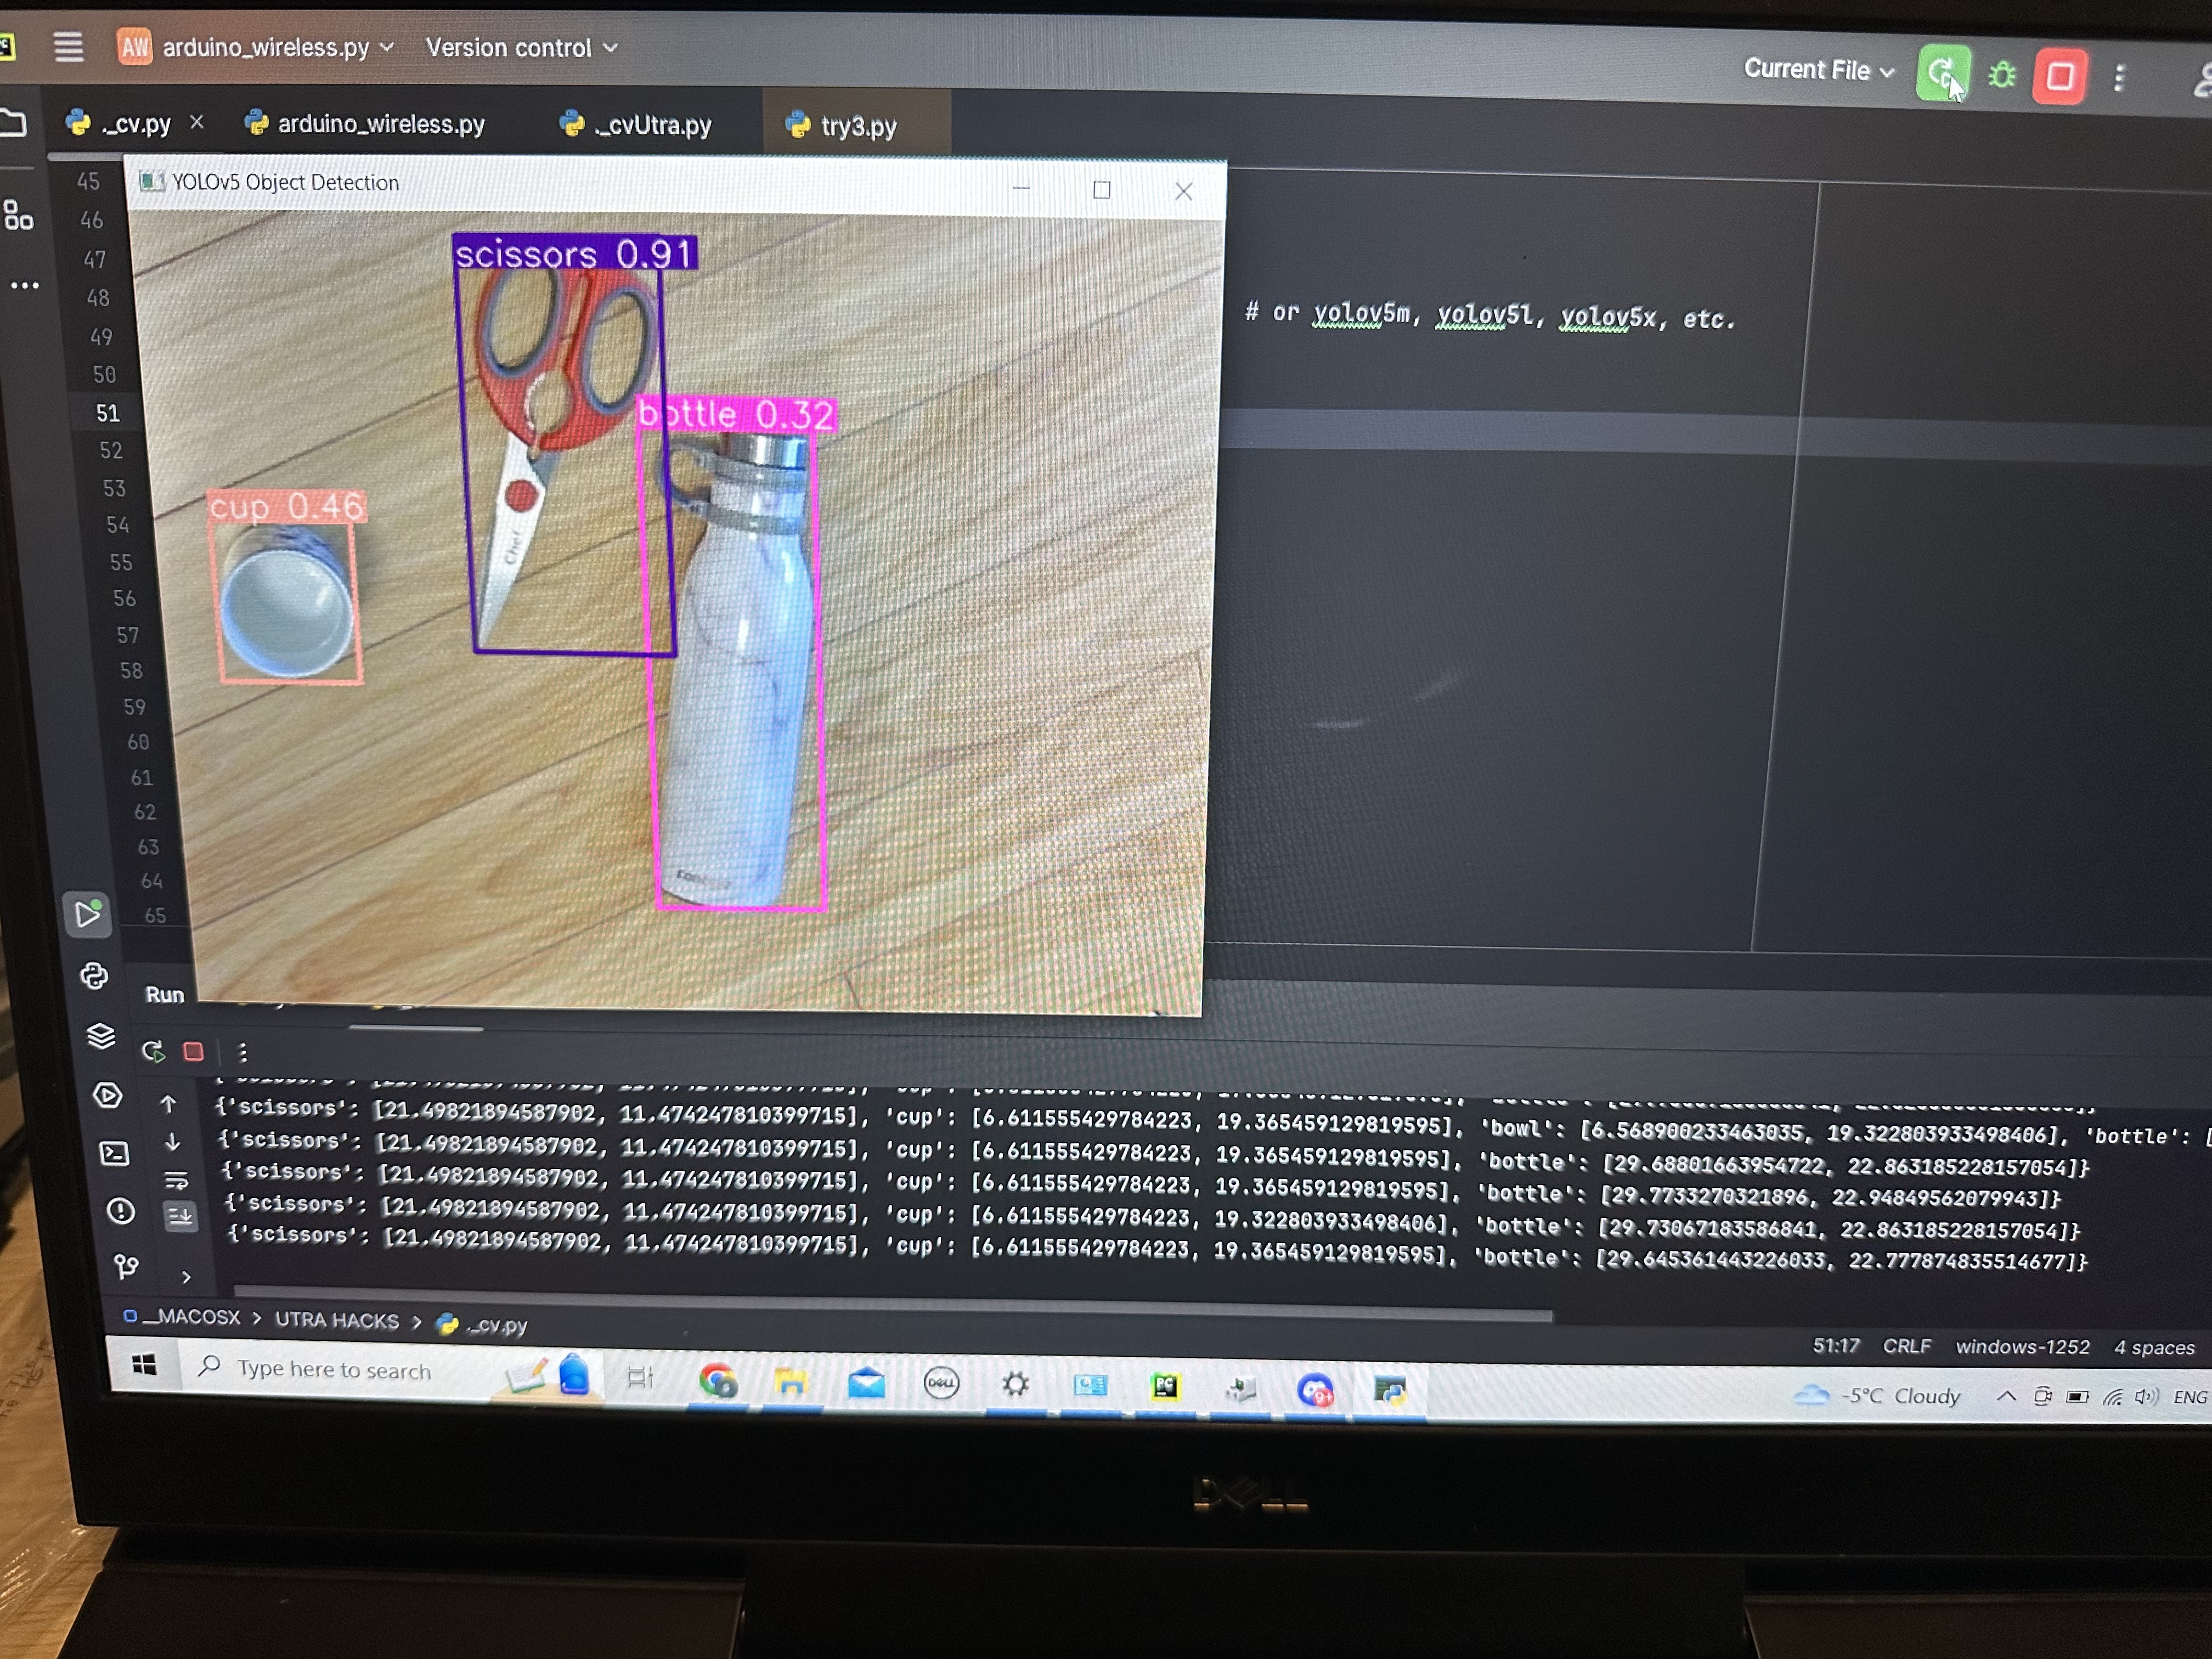Expand the Current File run configuration dropdown
Image resolution: width=2212 pixels, height=1659 pixels.
click(x=1819, y=70)
